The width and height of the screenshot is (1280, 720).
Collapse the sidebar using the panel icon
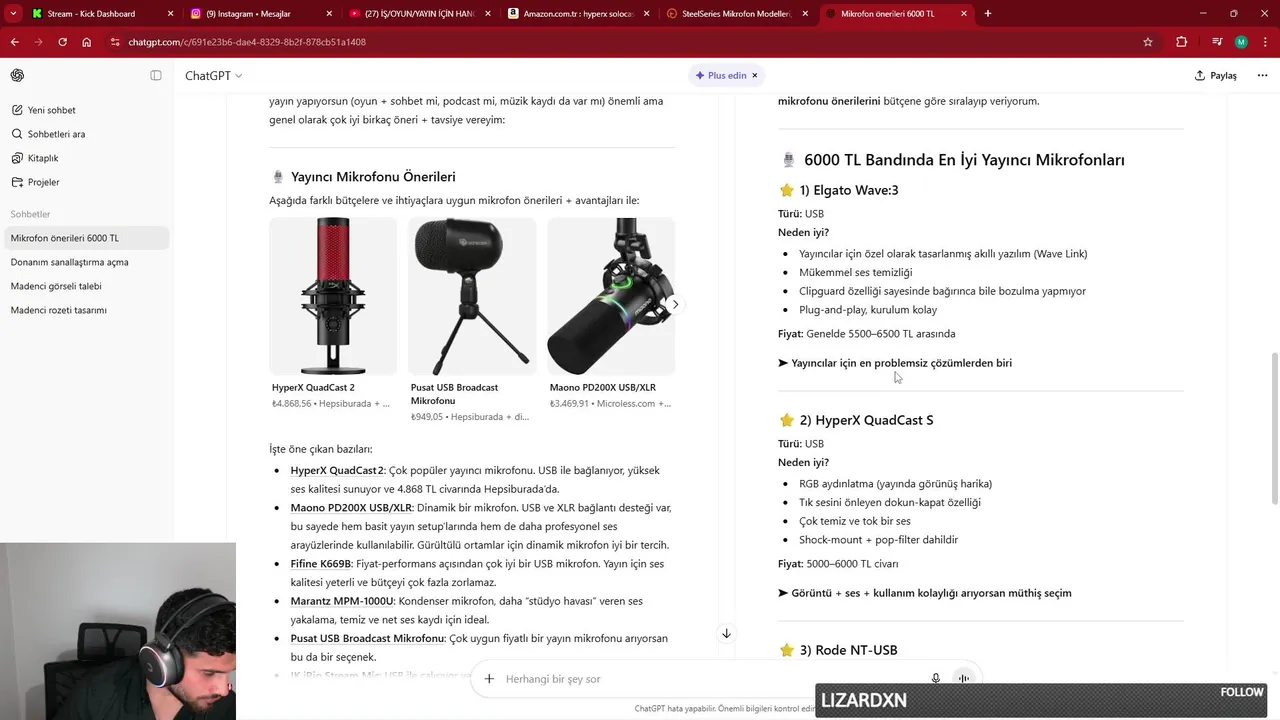click(x=156, y=75)
